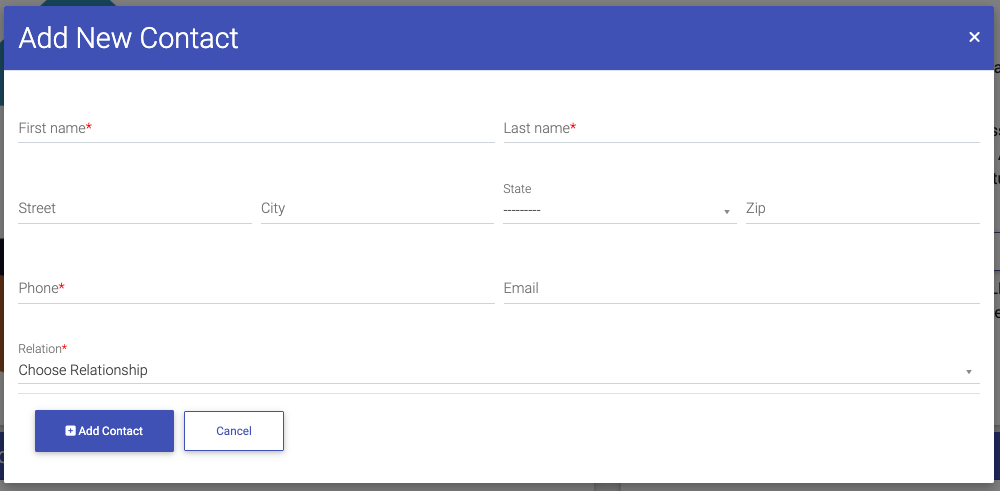This screenshot has height=491, width=1000.
Task: Click the State label text
Action: pyautogui.click(x=517, y=189)
